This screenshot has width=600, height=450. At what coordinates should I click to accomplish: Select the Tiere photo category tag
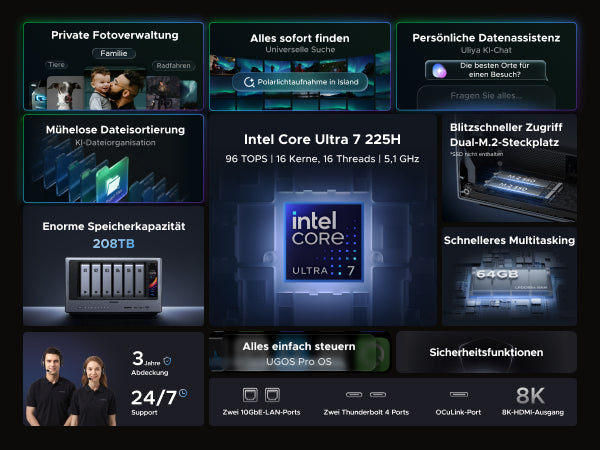(56, 65)
